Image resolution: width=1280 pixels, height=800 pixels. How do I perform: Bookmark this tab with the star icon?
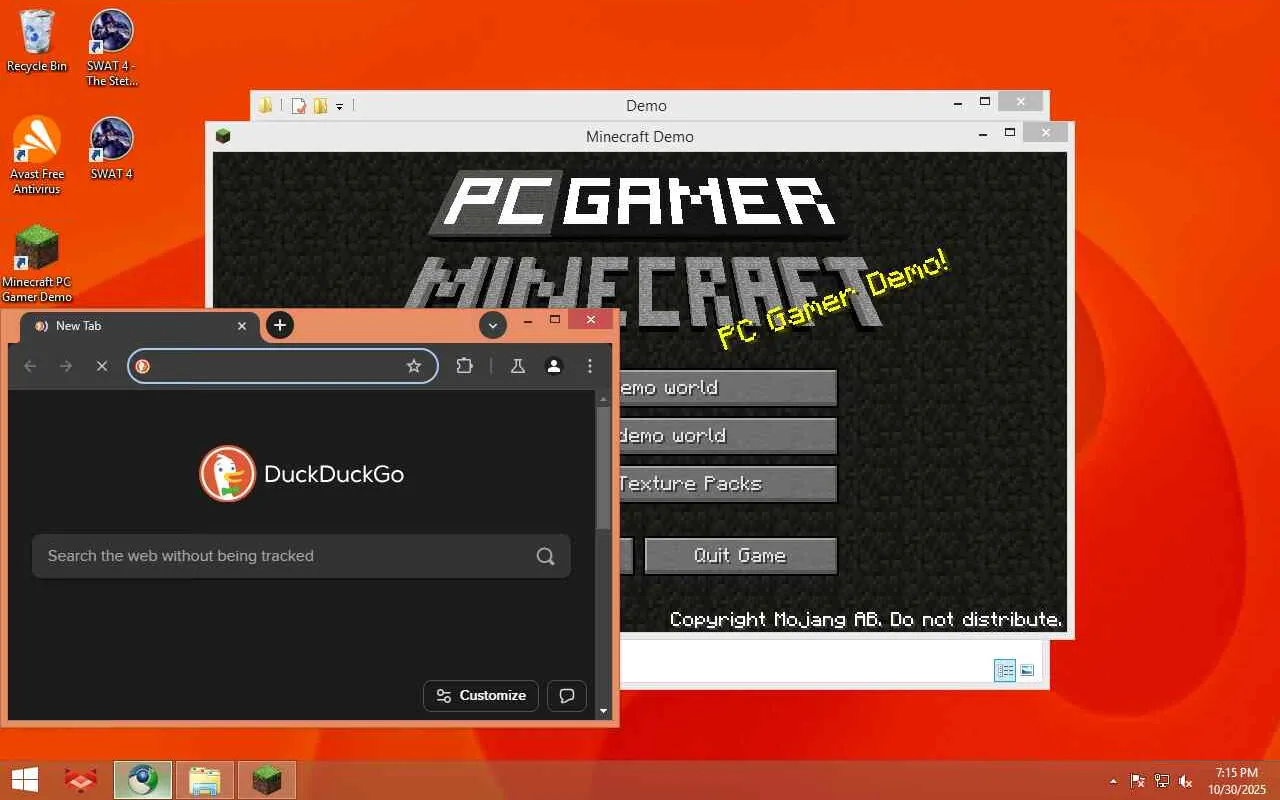coord(414,366)
